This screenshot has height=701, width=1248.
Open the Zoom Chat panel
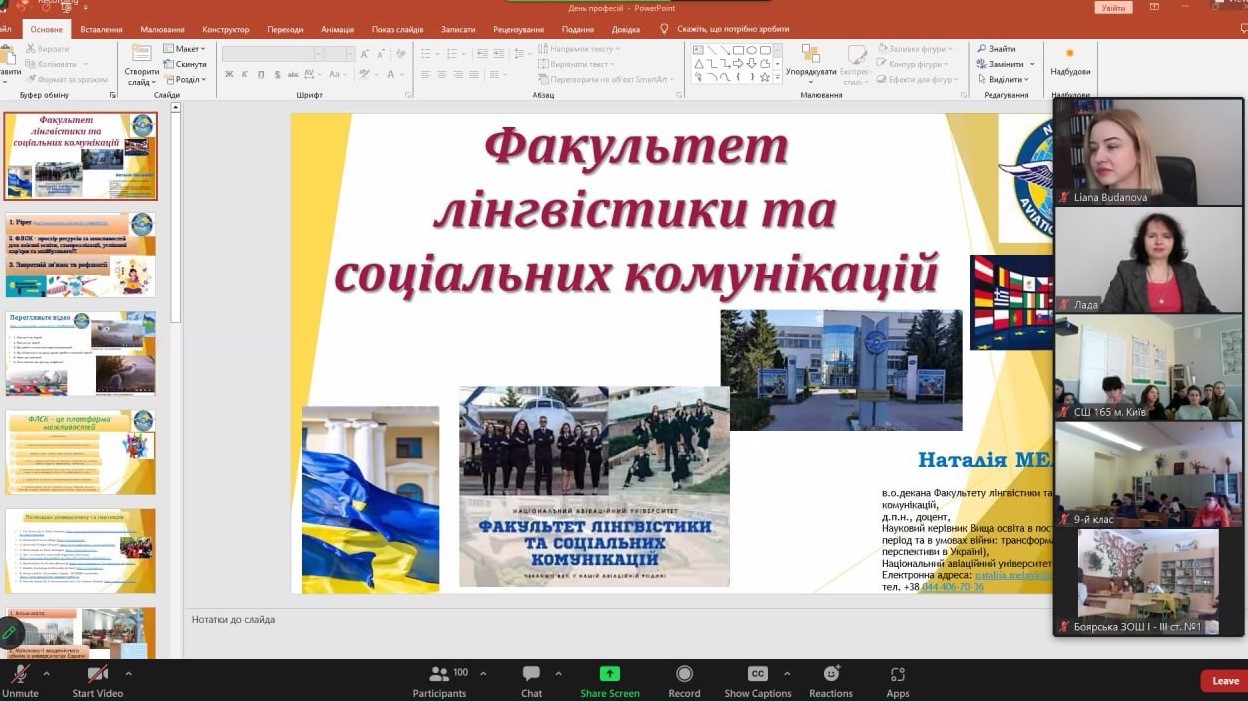[x=531, y=675]
